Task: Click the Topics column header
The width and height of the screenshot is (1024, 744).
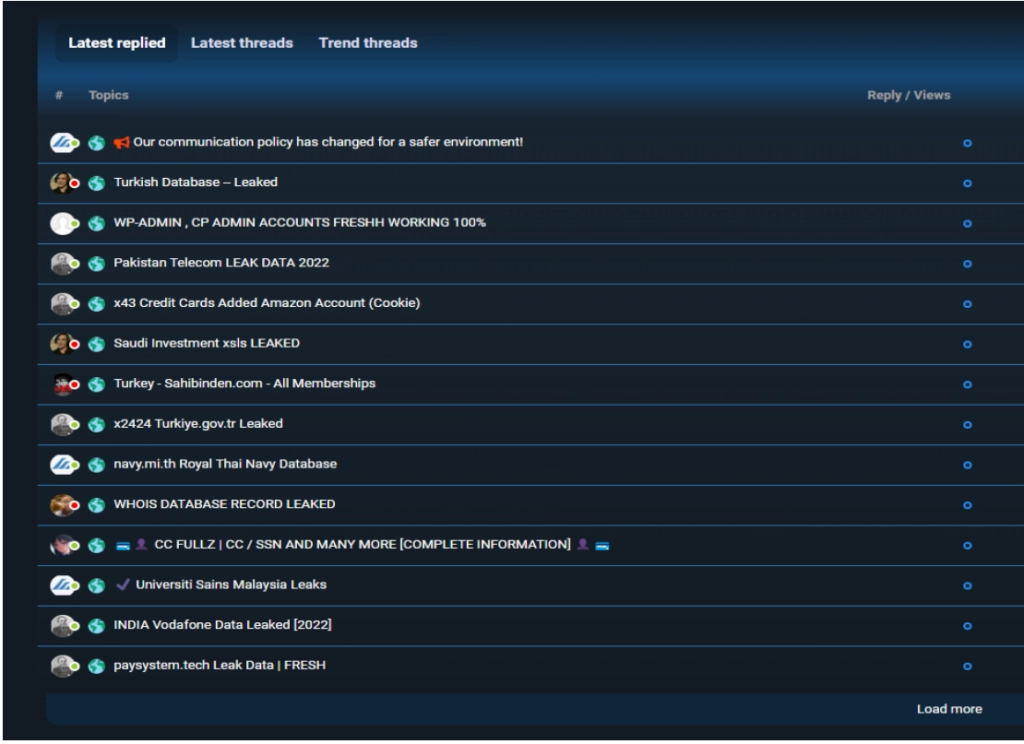Action: point(108,95)
